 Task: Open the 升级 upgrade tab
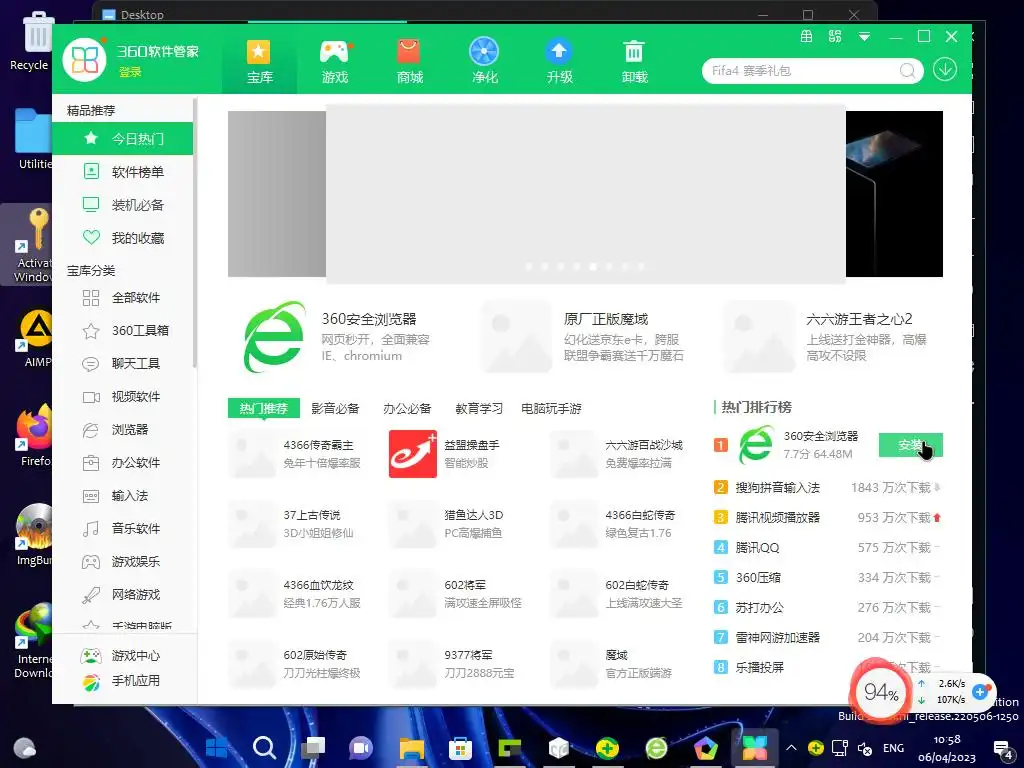(x=560, y=61)
